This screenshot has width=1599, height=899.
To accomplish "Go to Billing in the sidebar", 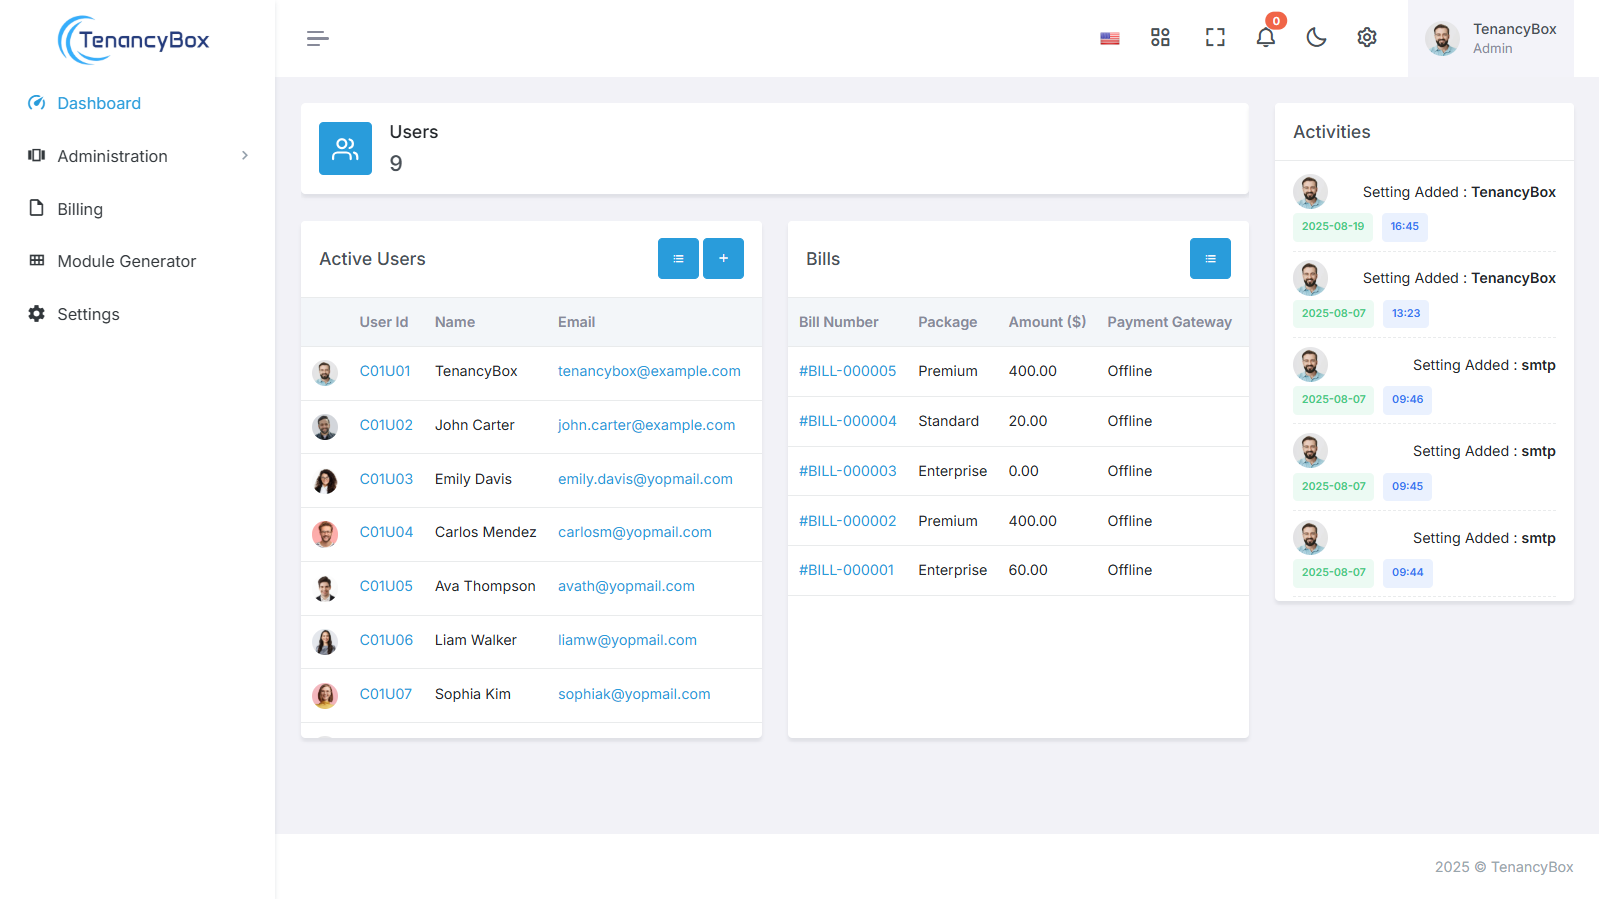I will [80, 209].
